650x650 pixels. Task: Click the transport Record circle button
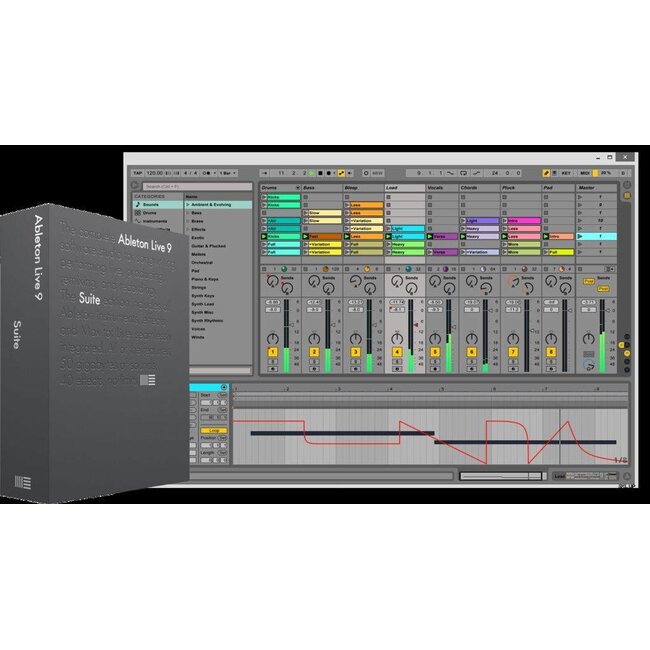pos(329,173)
